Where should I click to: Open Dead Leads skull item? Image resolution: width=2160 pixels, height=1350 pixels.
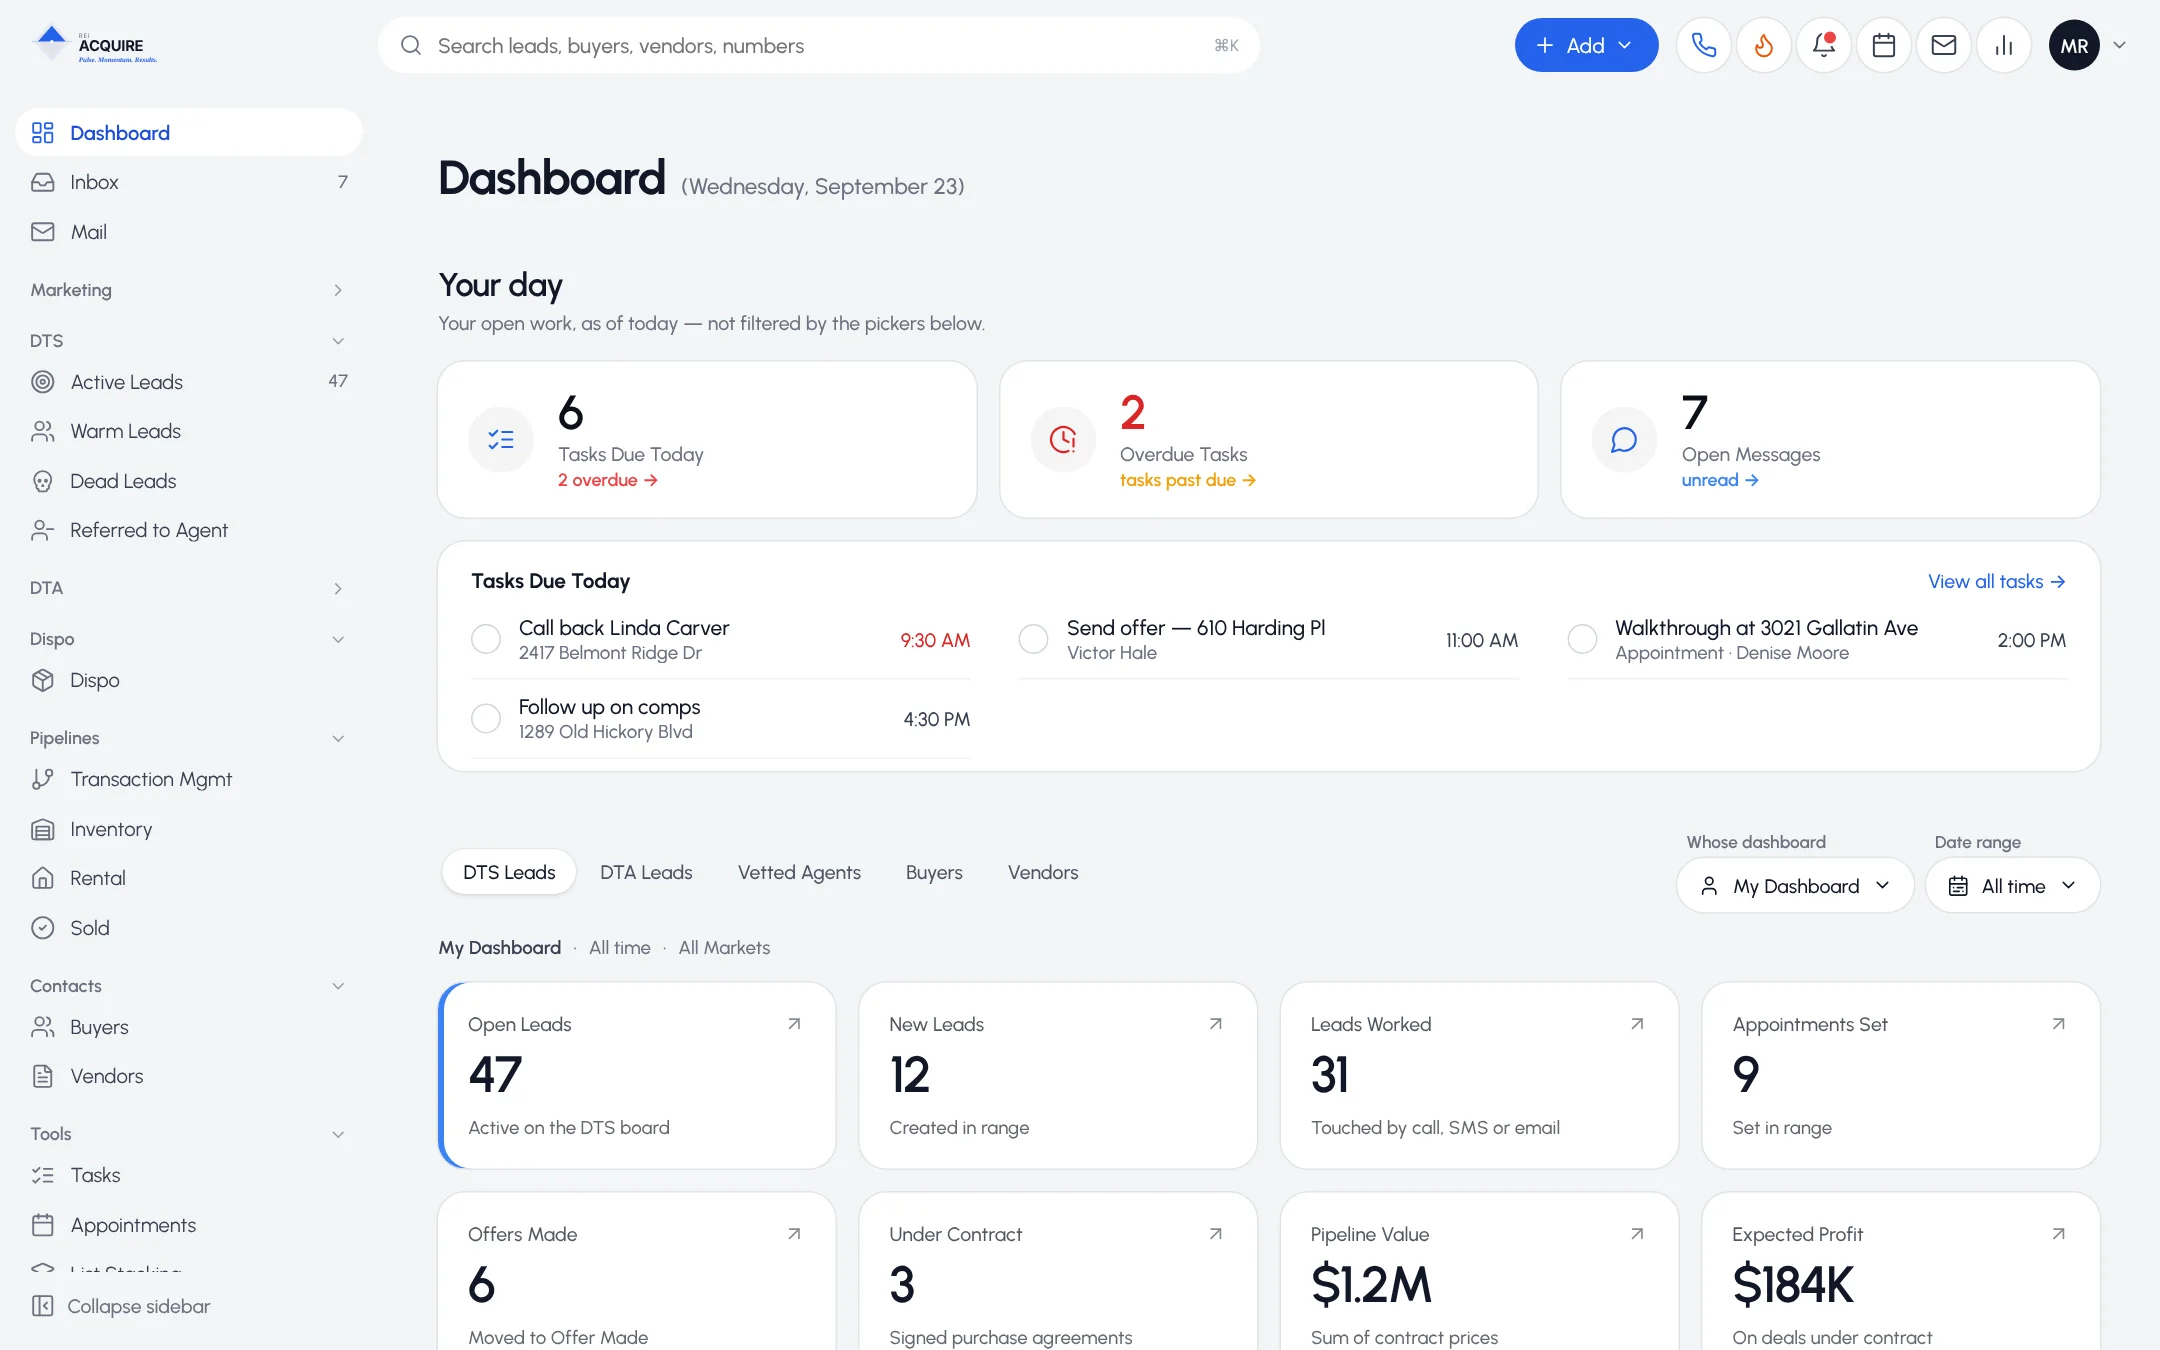pos(189,481)
